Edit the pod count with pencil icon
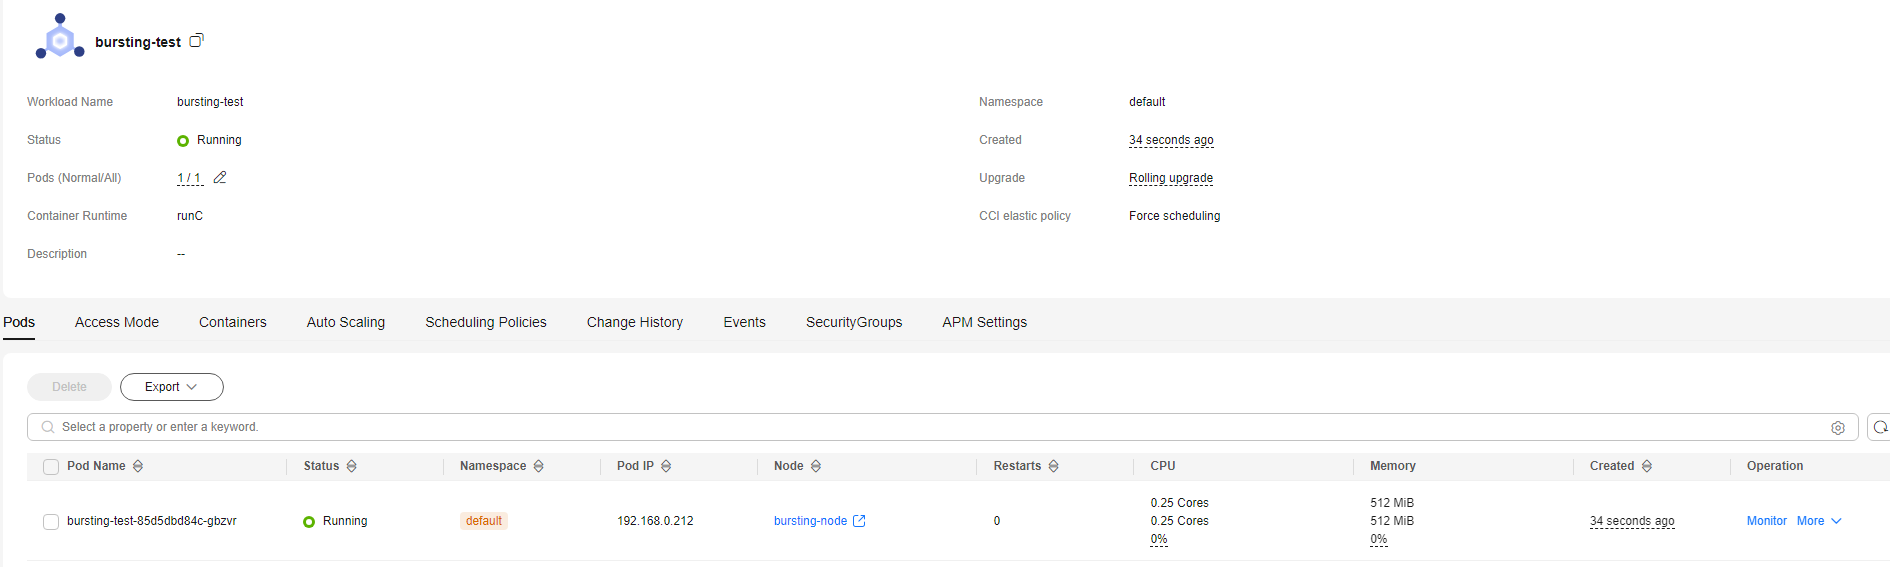The width and height of the screenshot is (1890, 567). click(x=220, y=177)
